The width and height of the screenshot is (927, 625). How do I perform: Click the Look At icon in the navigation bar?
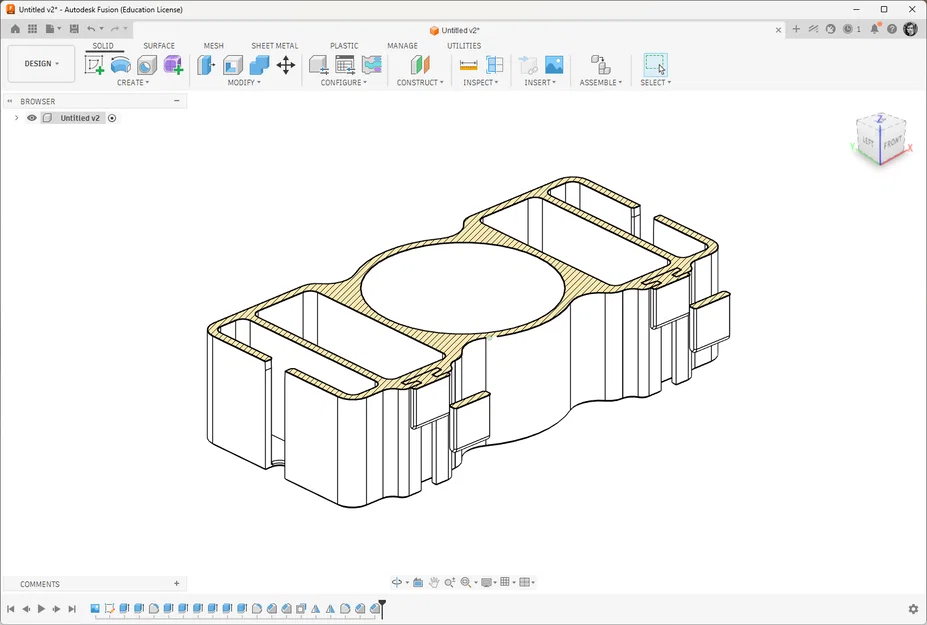(x=418, y=582)
